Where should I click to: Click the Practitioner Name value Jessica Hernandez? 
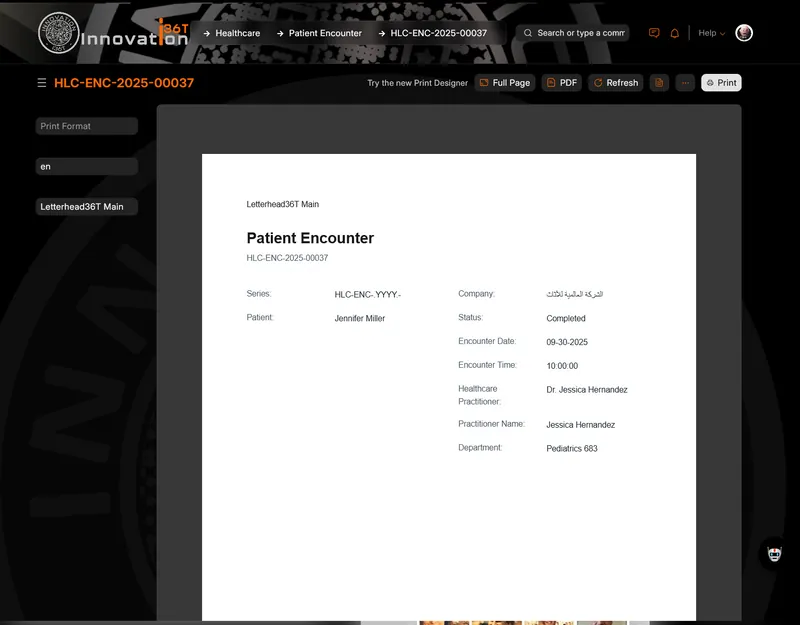[581, 424]
